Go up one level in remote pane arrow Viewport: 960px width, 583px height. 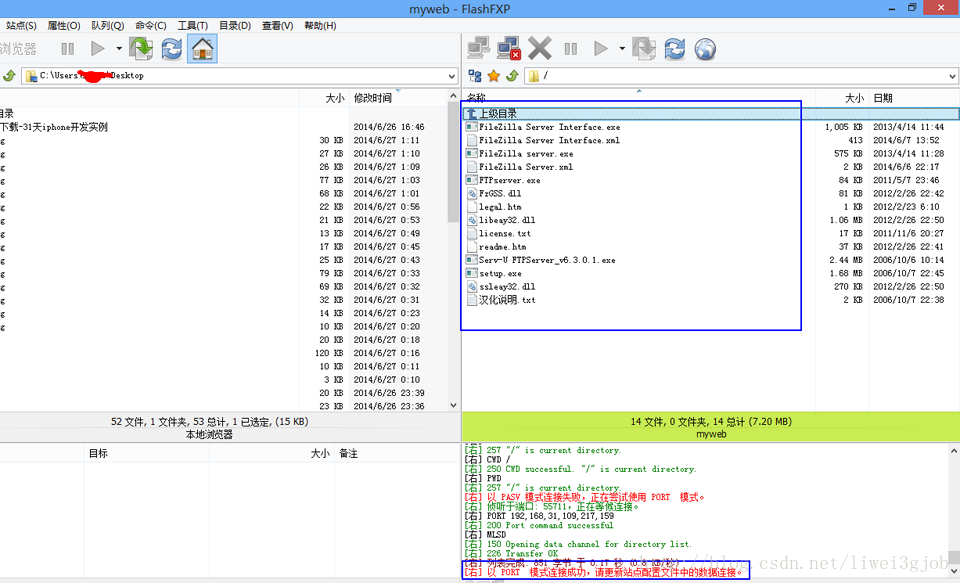[512, 75]
